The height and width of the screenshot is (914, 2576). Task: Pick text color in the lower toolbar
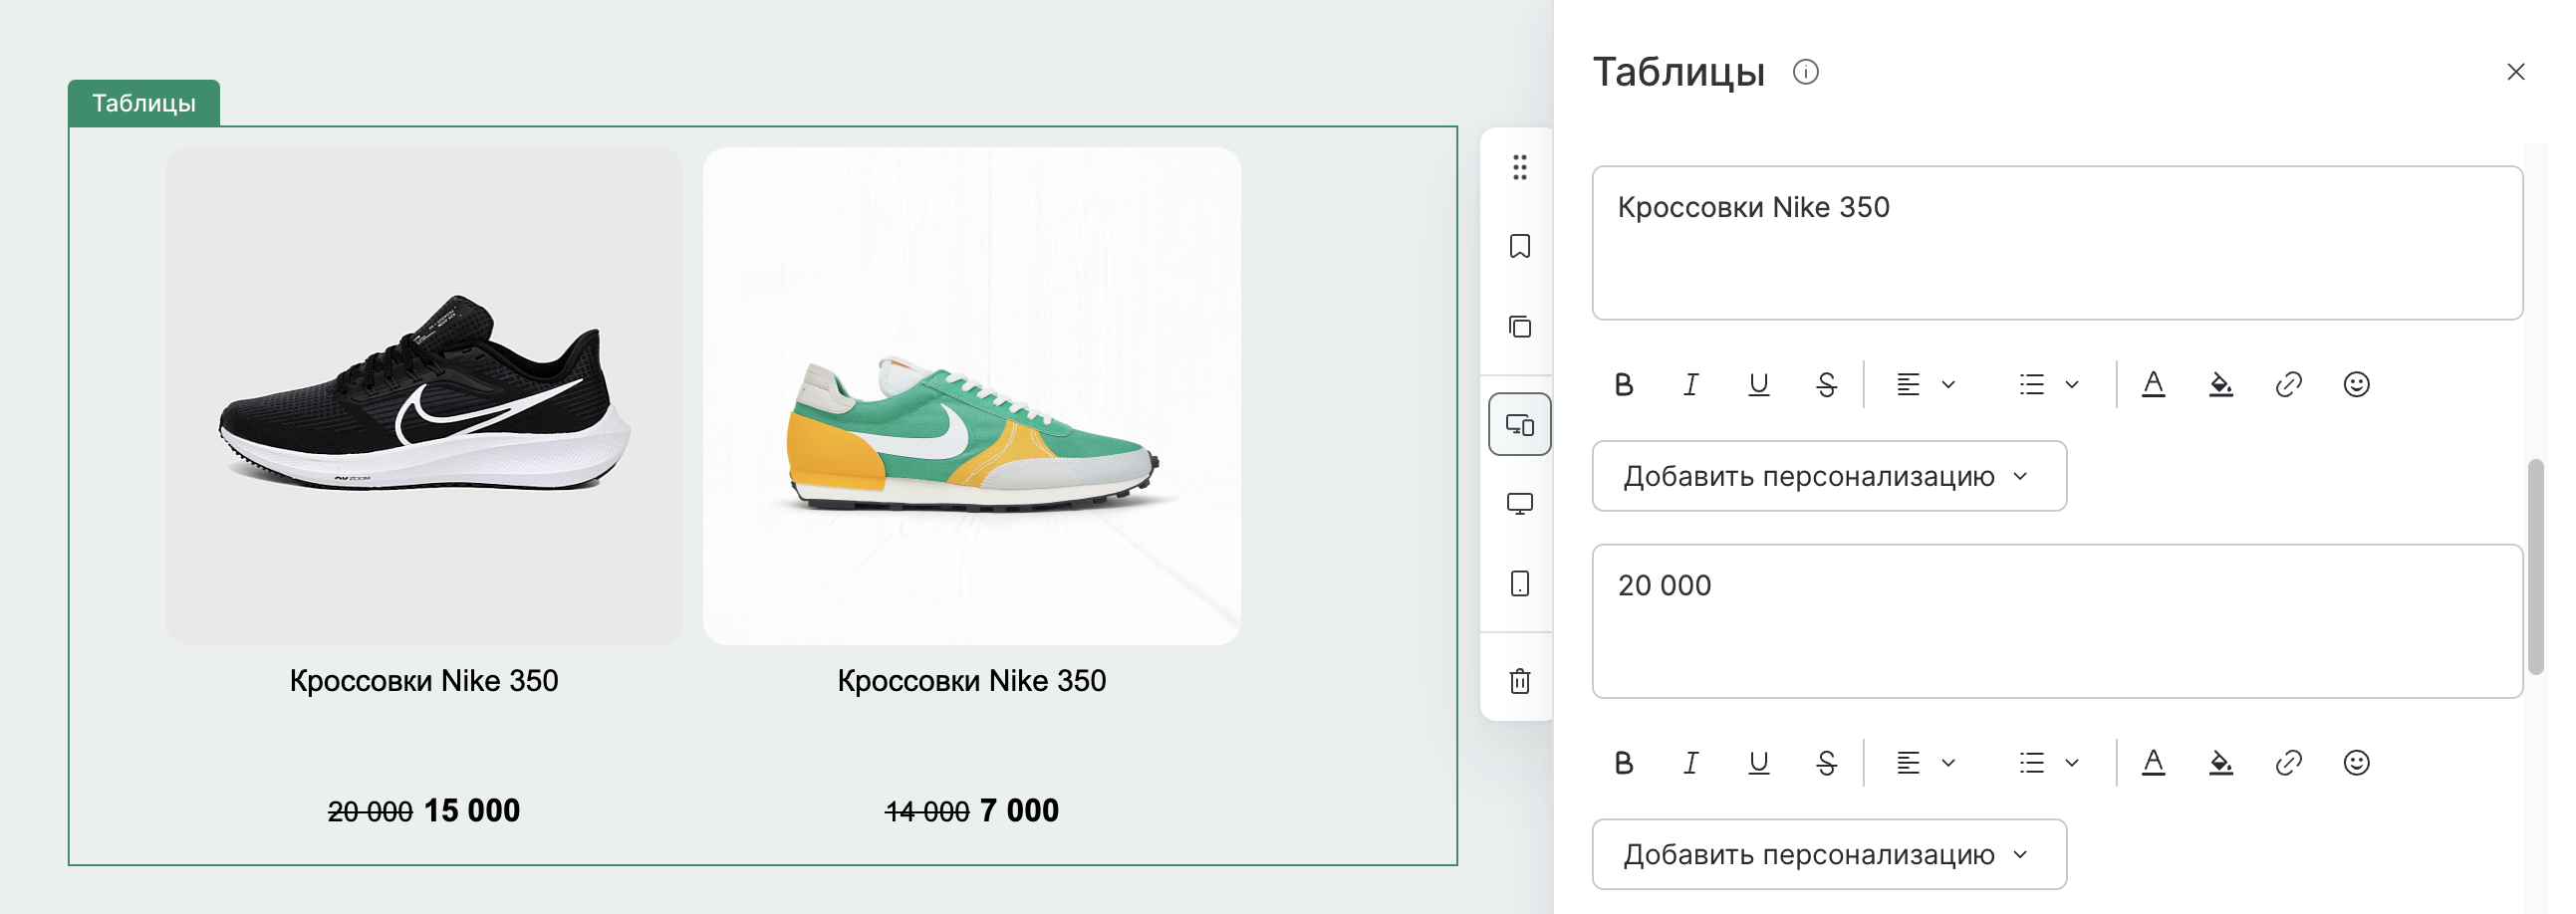2153,763
